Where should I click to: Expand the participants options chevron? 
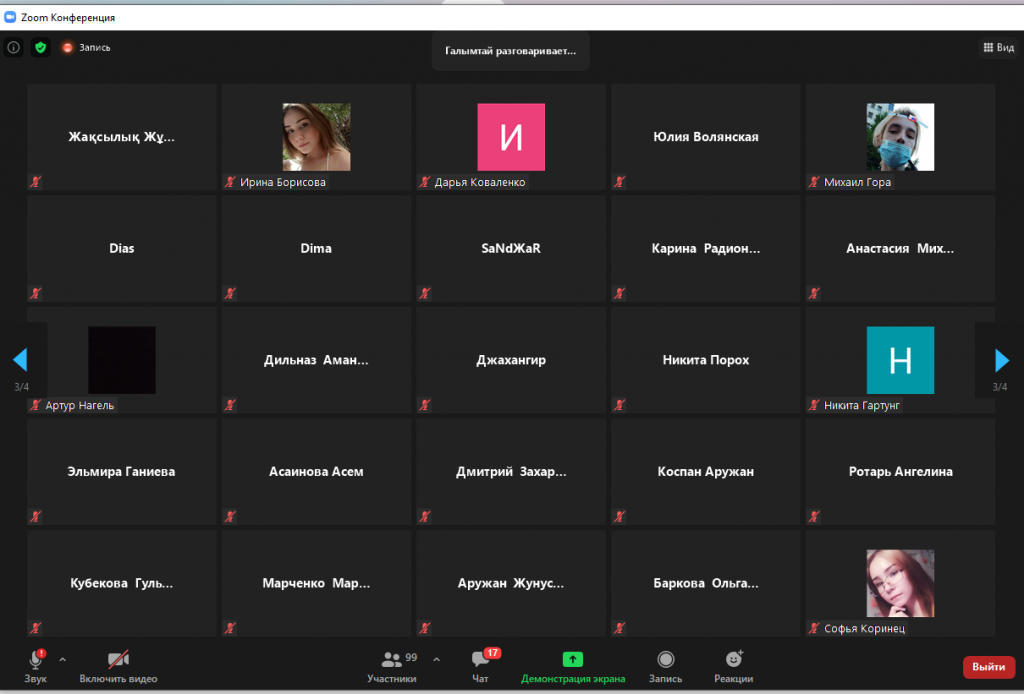tap(436, 659)
